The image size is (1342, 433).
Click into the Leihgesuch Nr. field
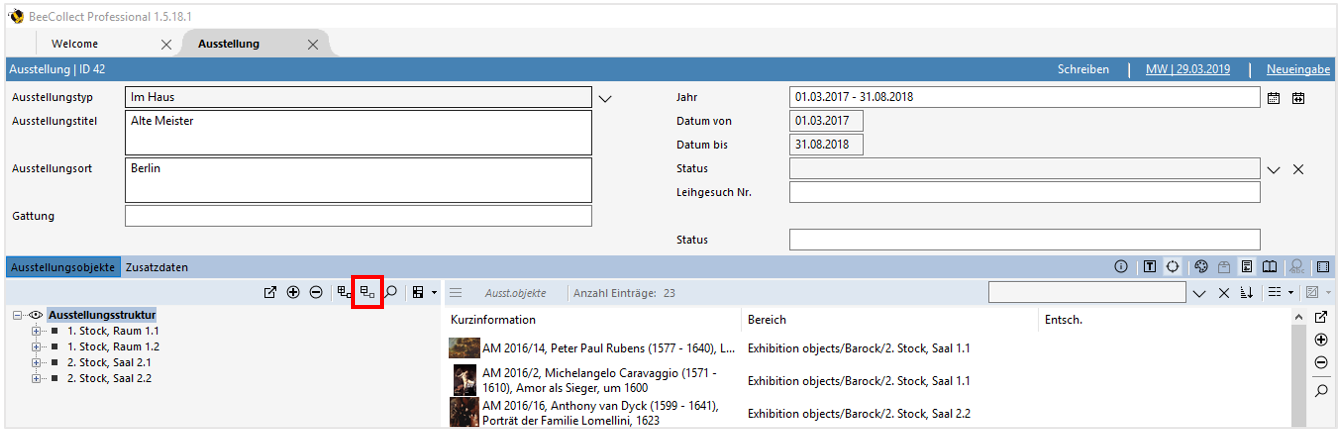tap(1024, 192)
